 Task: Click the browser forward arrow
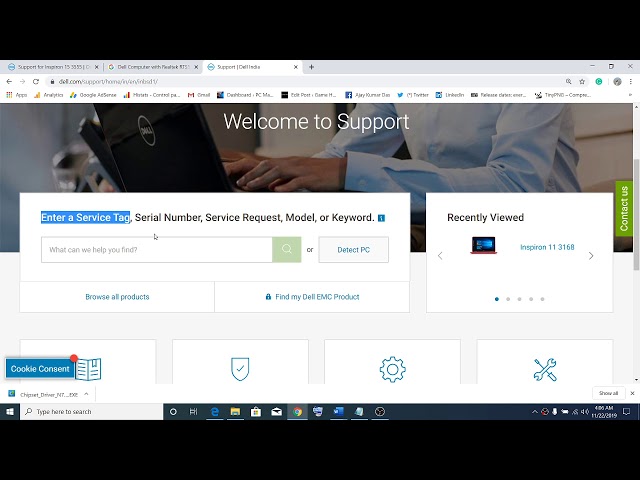(22, 82)
